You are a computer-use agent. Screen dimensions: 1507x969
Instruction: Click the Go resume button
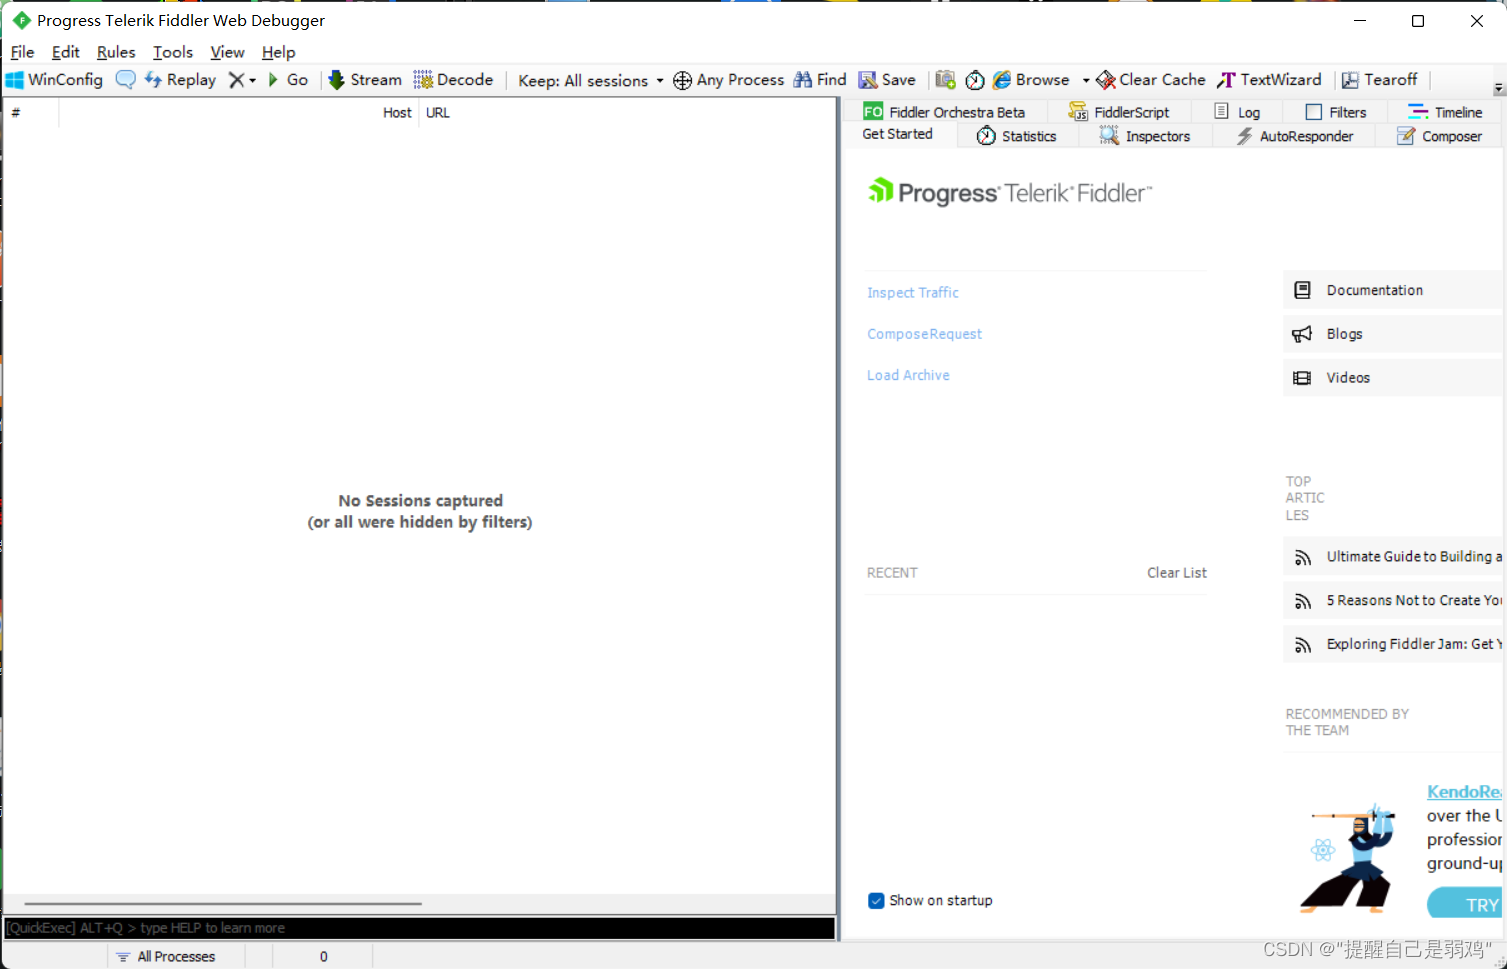[288, 80]
